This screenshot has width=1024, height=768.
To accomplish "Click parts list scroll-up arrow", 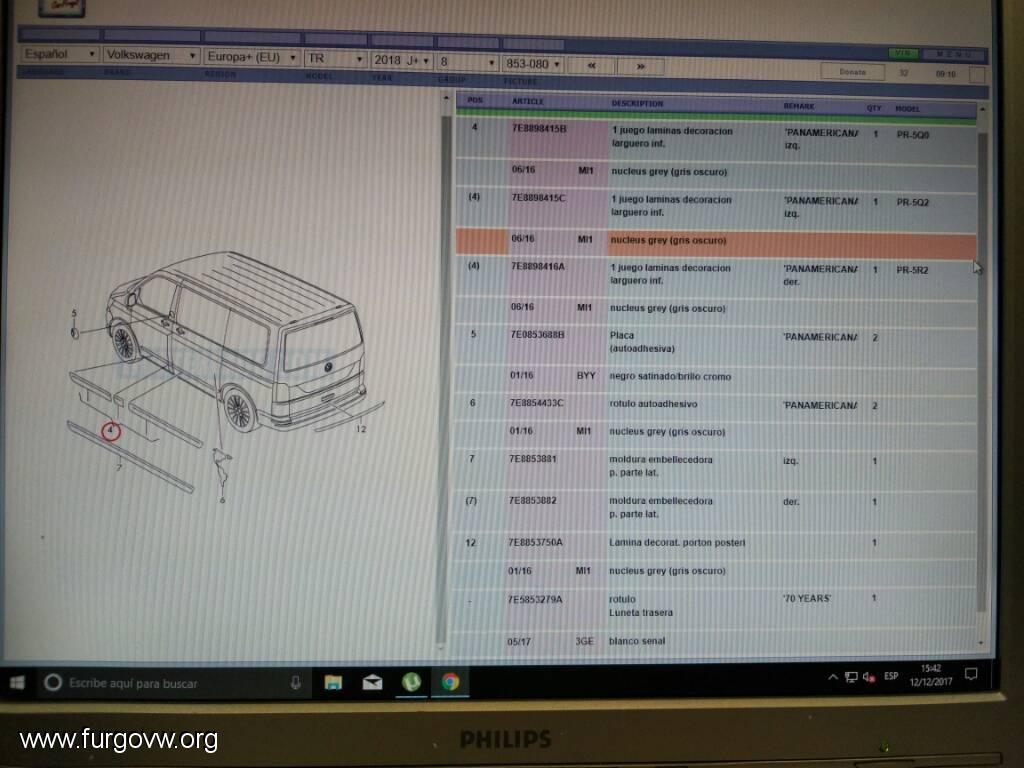I will click(982, 109).
